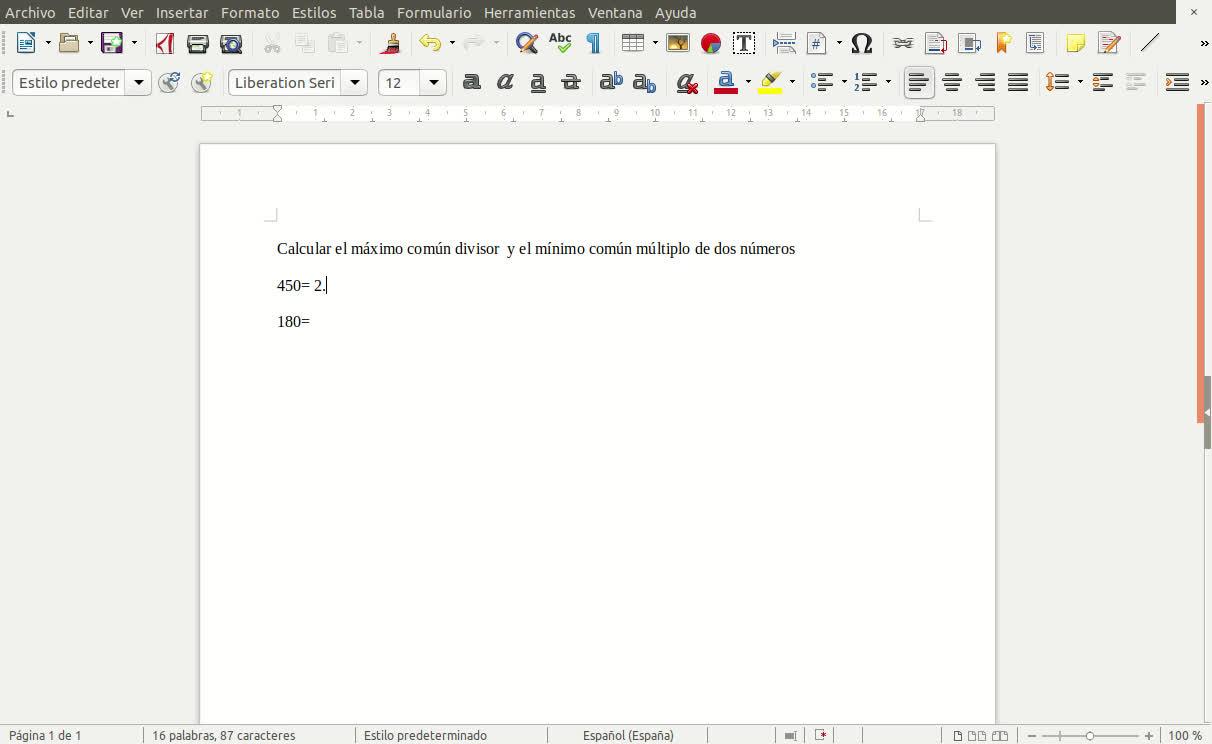The height and width of the screenshot is (744, 1212).
Task: Toggle formatting marks with pilcrow icon
Action: (593, 43)
